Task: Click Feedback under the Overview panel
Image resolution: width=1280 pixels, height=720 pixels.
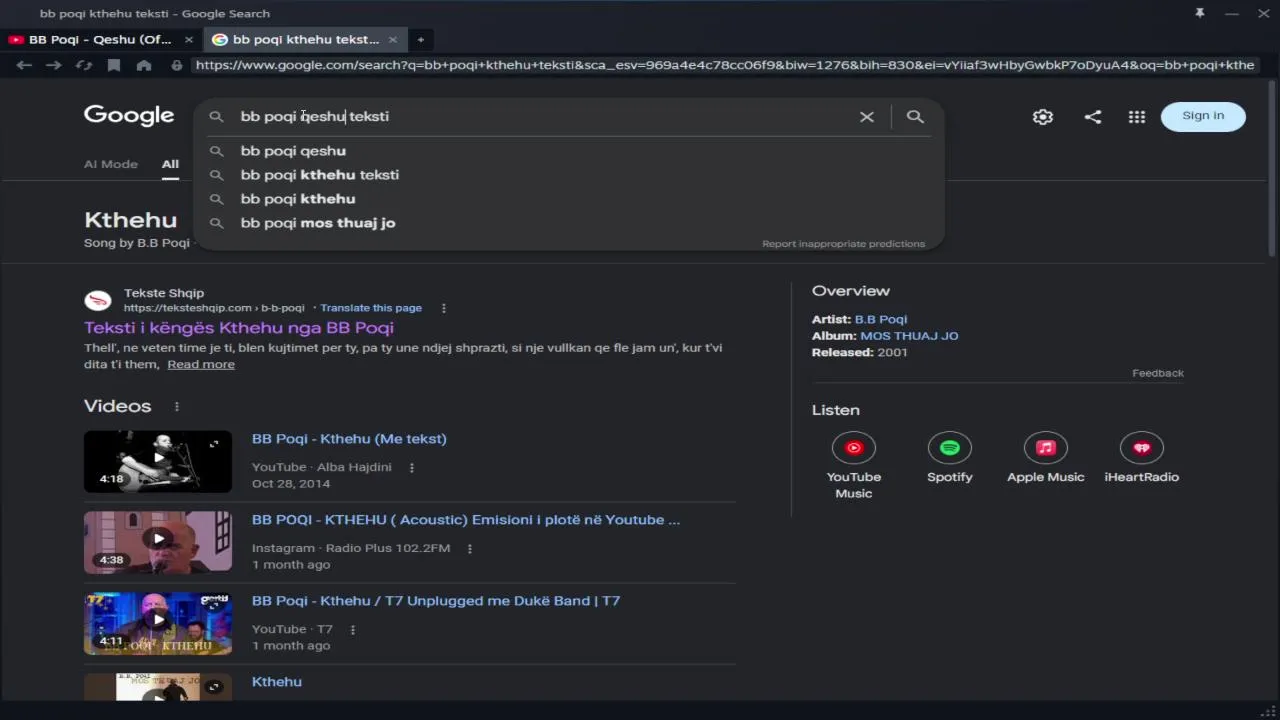Action: pyautogui.click(x=1158, y=373)
